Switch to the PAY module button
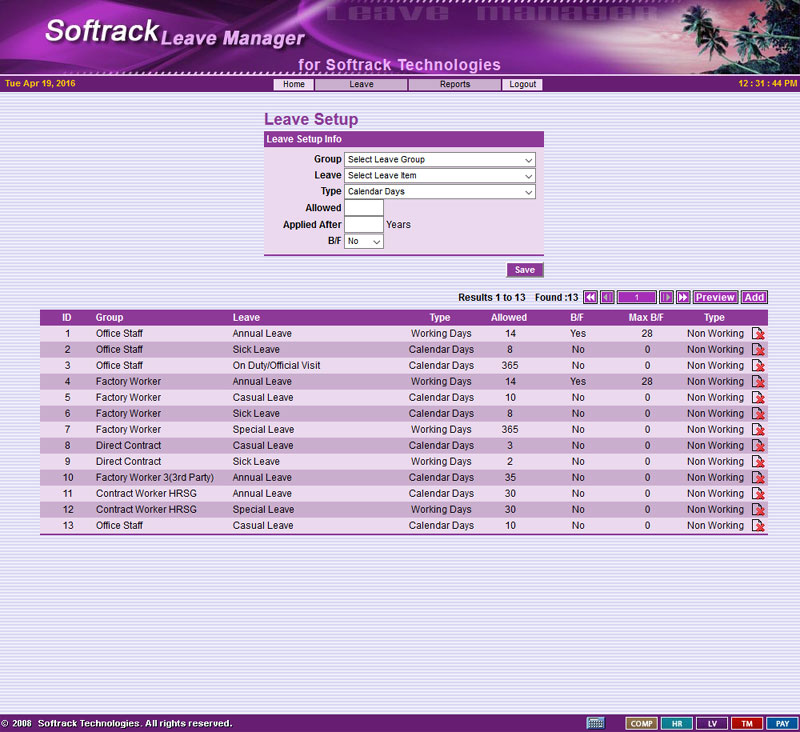Image resolution: width=800 pixels, height=732 pixels. click(781, 723)
